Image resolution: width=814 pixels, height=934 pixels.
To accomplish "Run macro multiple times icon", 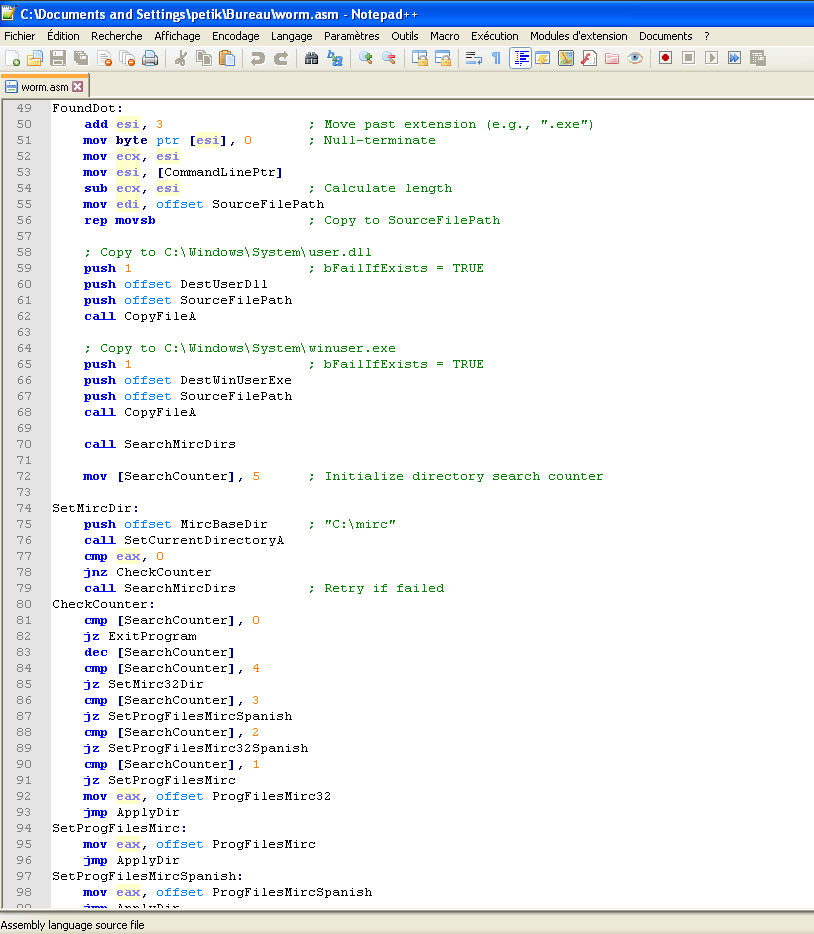I will [735, 58].
